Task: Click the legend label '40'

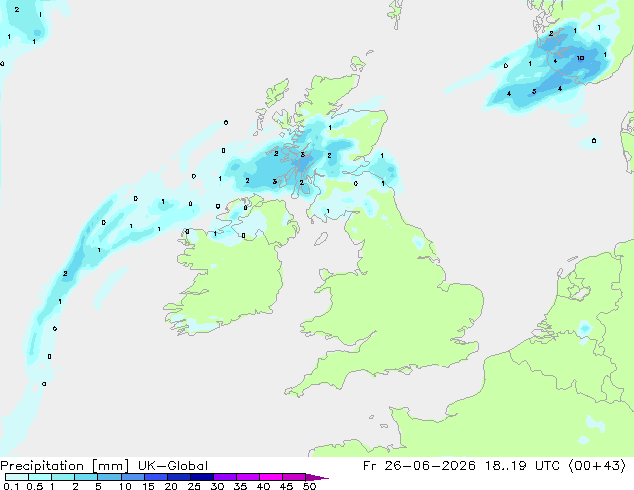Action: coord(263,486)
